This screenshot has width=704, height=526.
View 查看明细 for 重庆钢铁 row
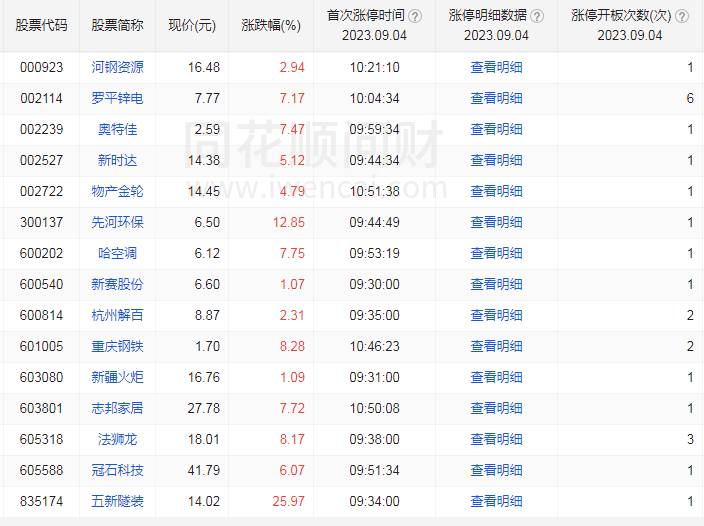(497, 346)
